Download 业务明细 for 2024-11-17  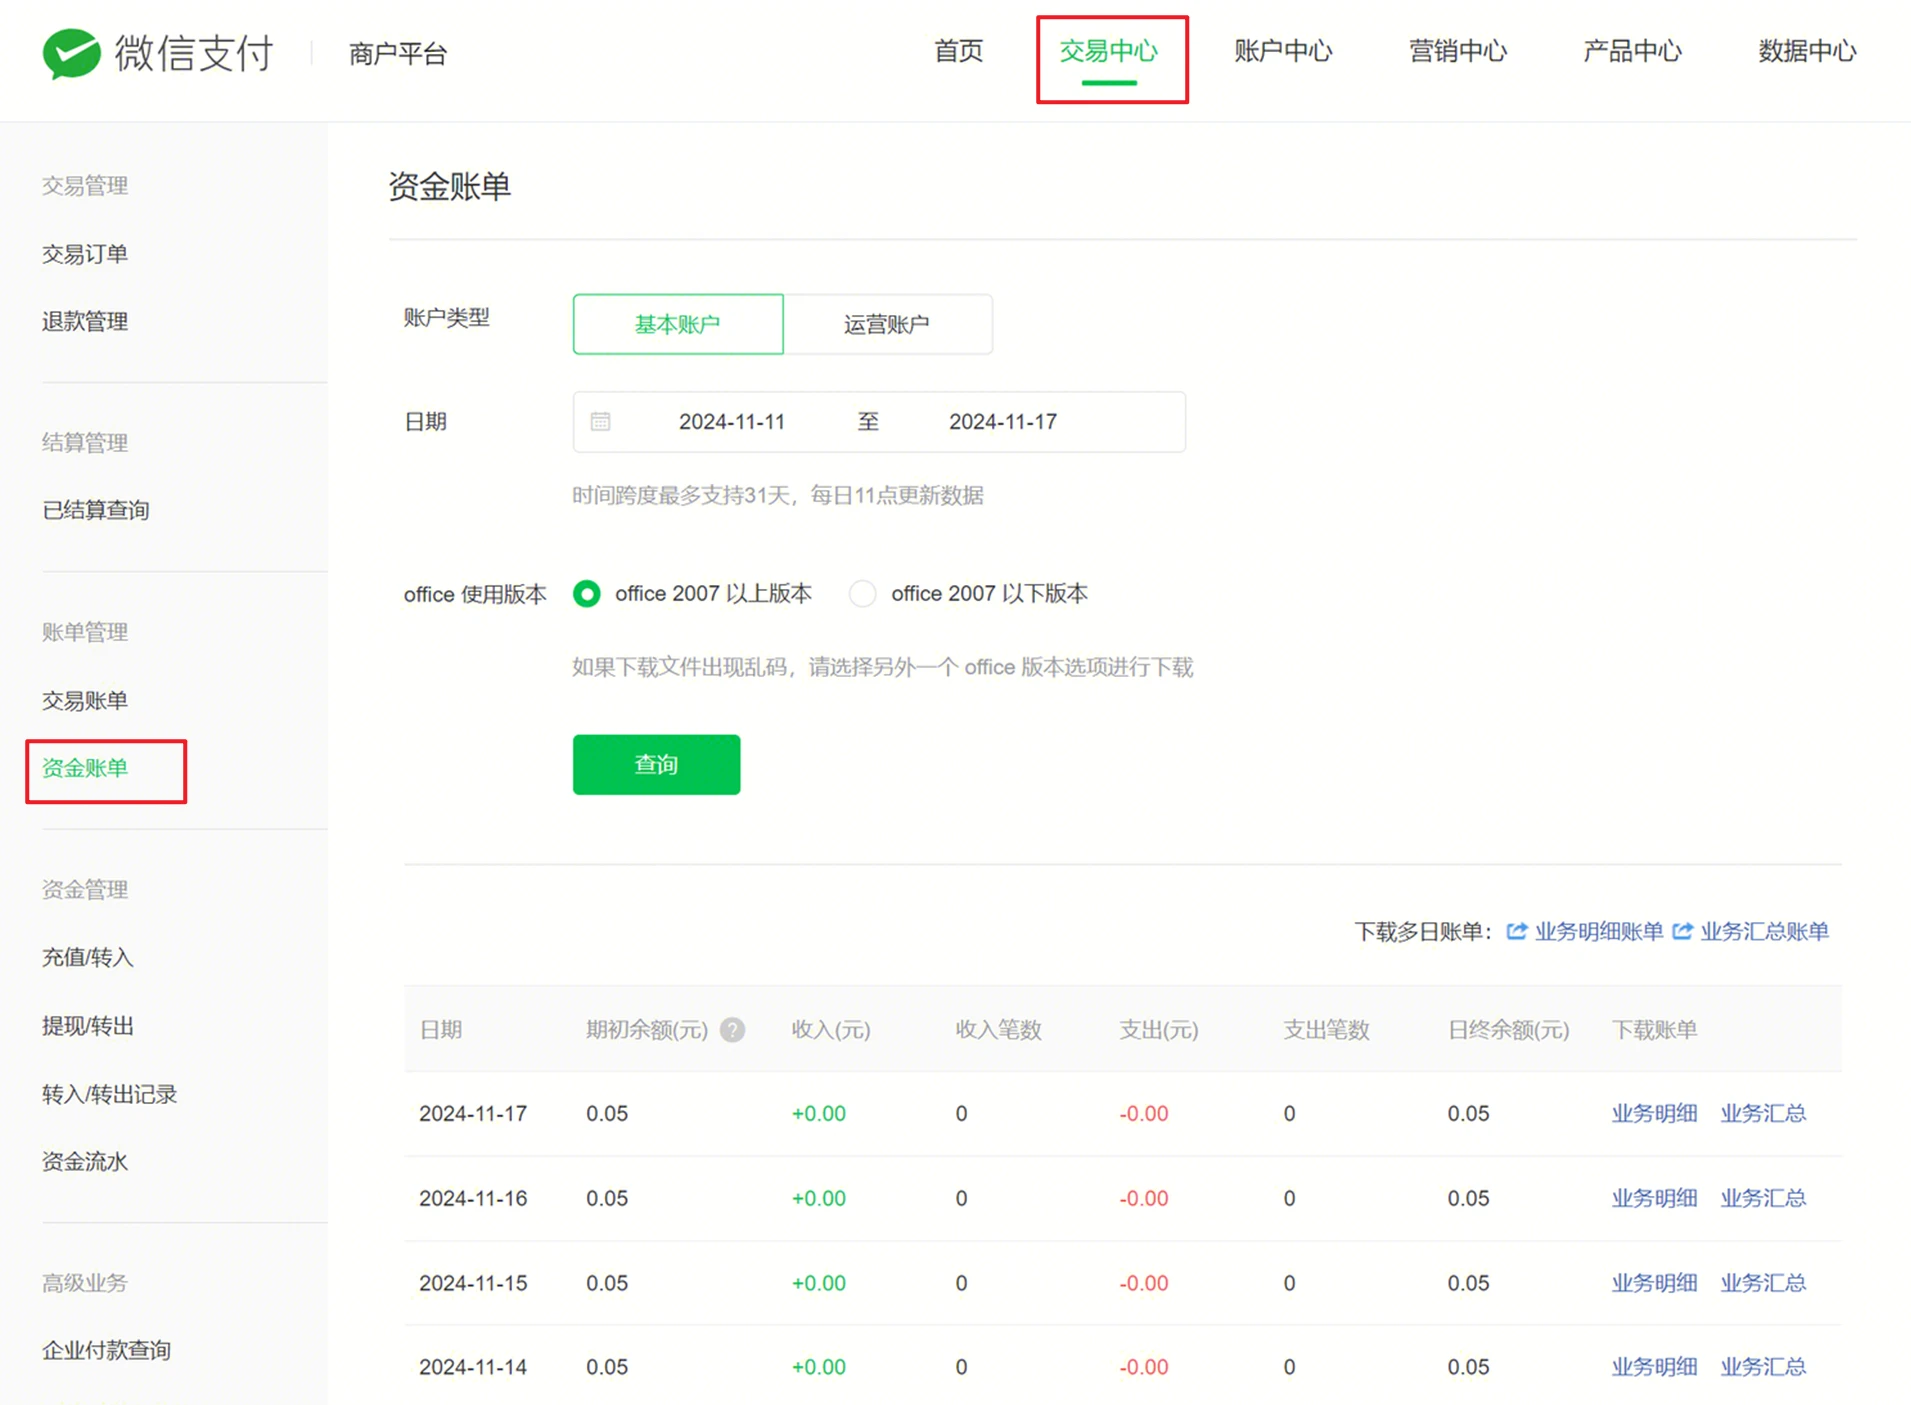(x=1654, y=1113)
